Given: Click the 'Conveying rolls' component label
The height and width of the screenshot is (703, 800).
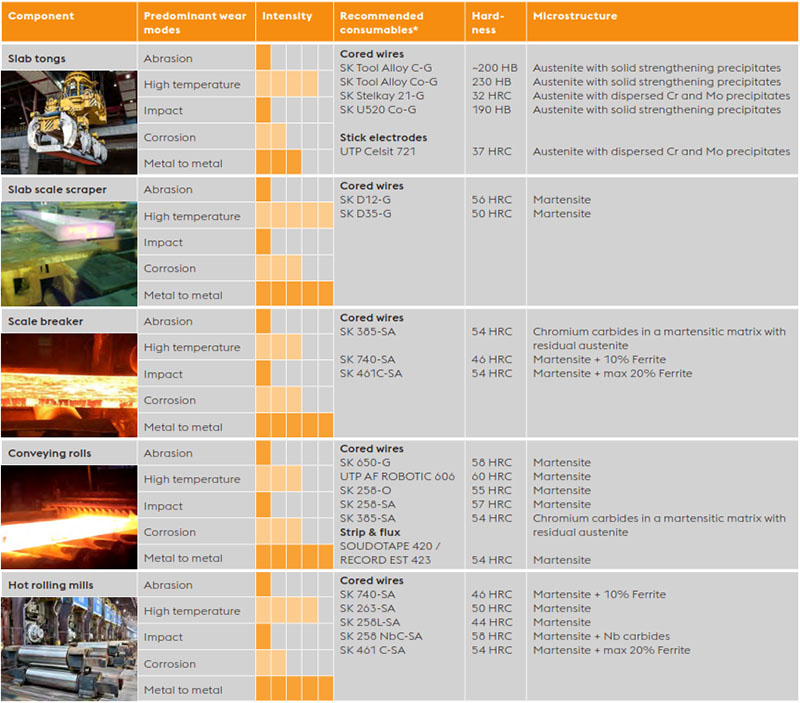Looking at the screenshot, I should [x=49, y=453].
